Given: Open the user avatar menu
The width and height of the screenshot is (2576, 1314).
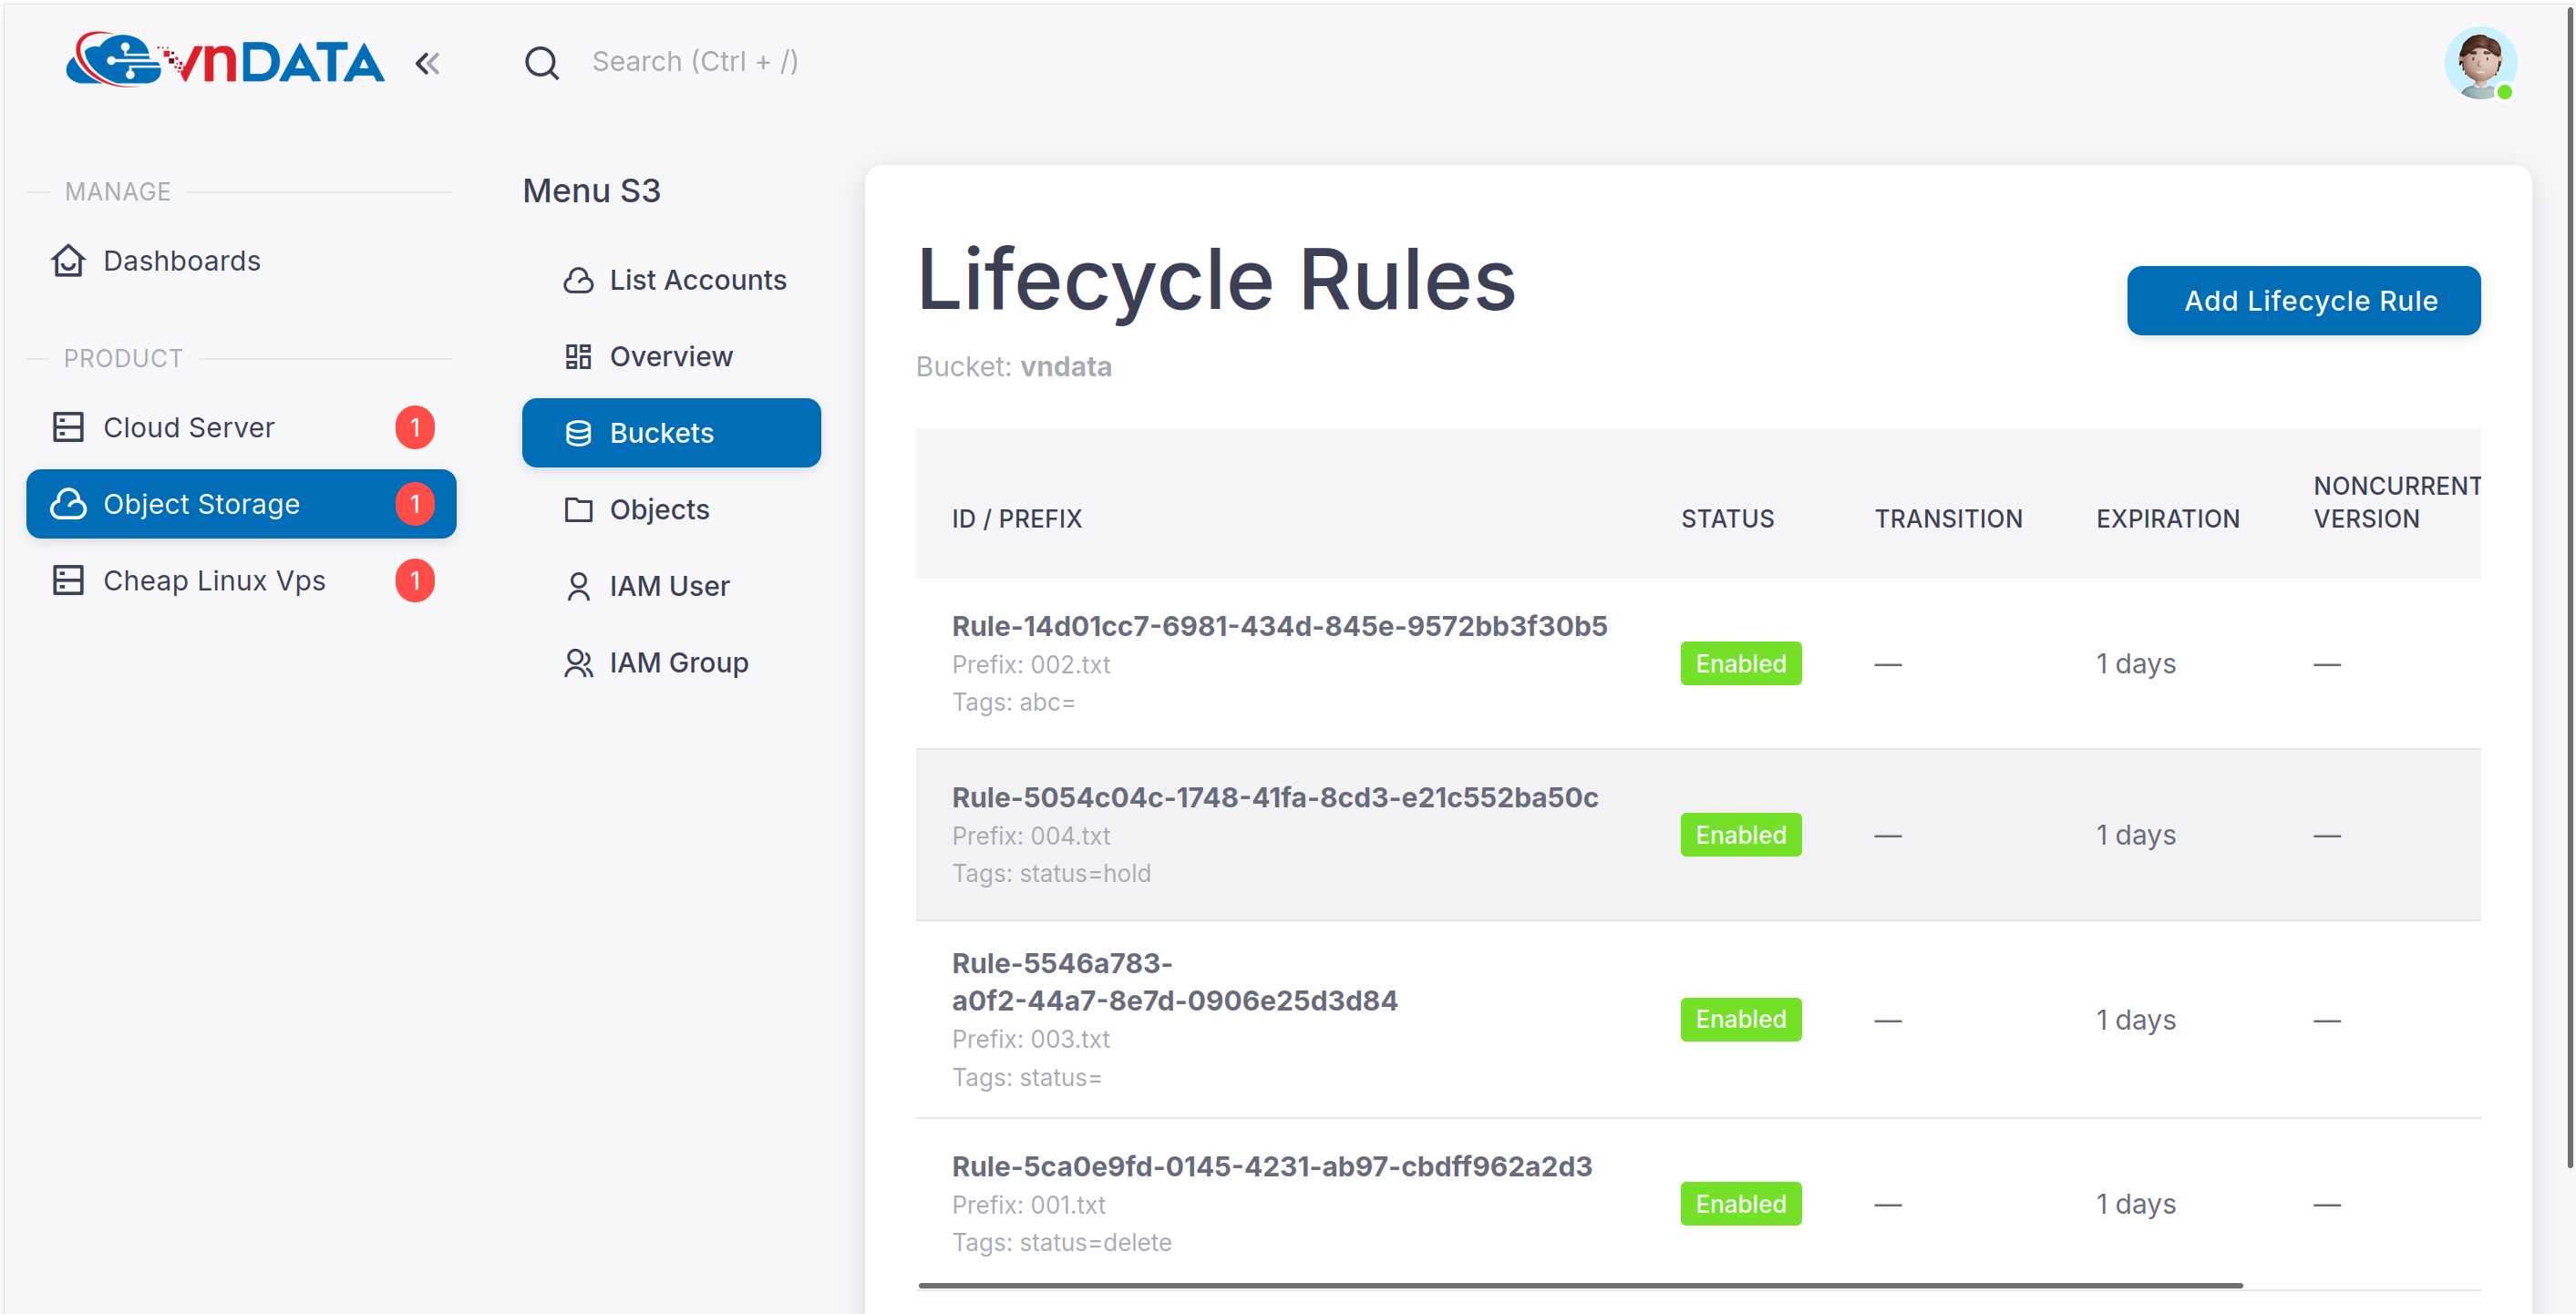Looking at the screenshot, I should (x=2479, y=63).
